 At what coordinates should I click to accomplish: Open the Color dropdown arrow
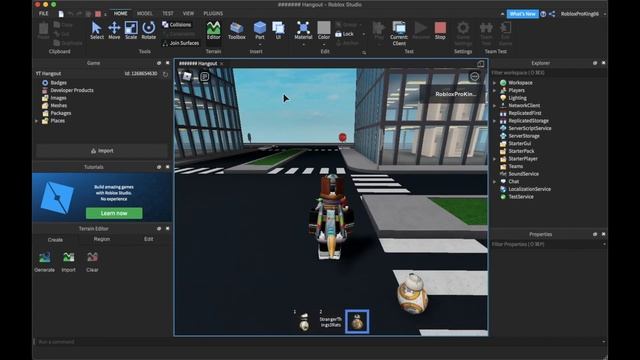(x=324, y=44)
